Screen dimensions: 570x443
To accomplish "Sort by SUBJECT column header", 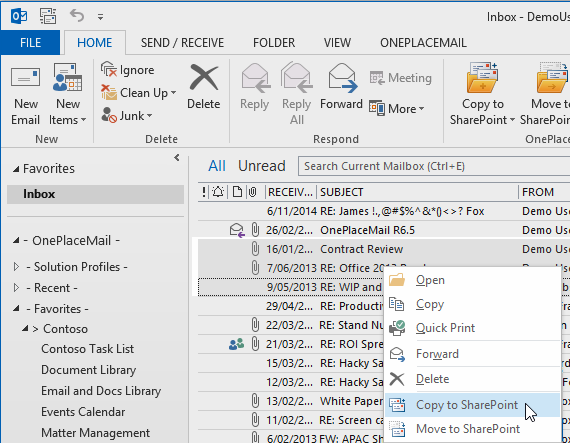I will point(417,192).
